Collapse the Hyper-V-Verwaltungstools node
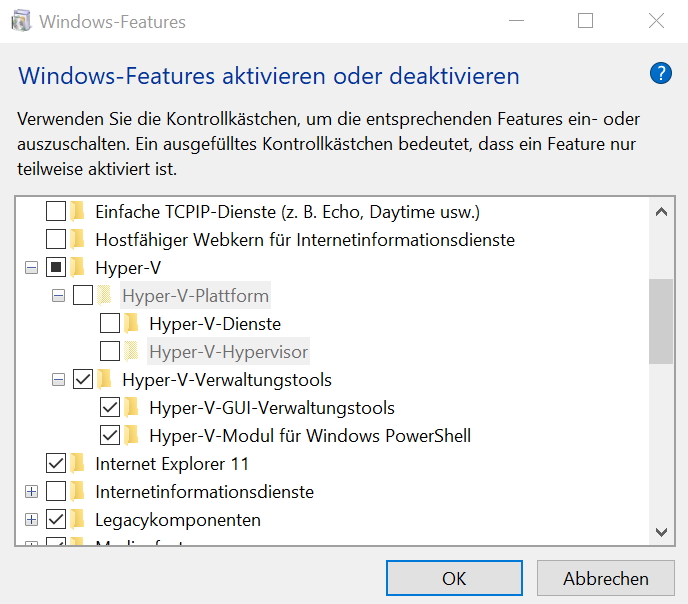 click(x=58, y=380)
